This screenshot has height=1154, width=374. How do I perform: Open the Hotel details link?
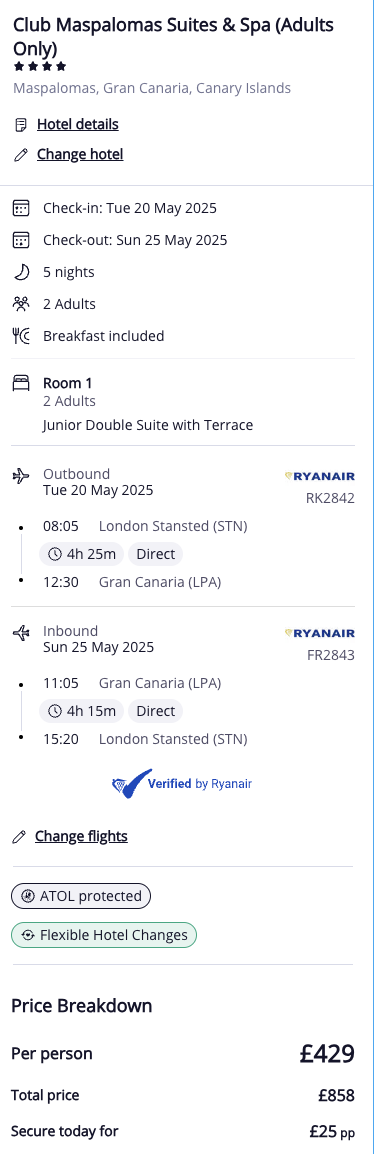point(77,124)
